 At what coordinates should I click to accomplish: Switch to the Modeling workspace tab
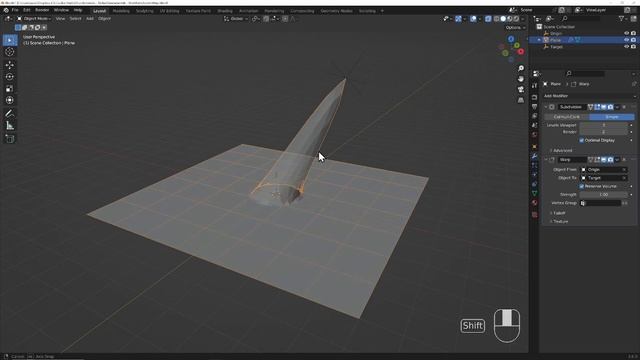point(121,11)
